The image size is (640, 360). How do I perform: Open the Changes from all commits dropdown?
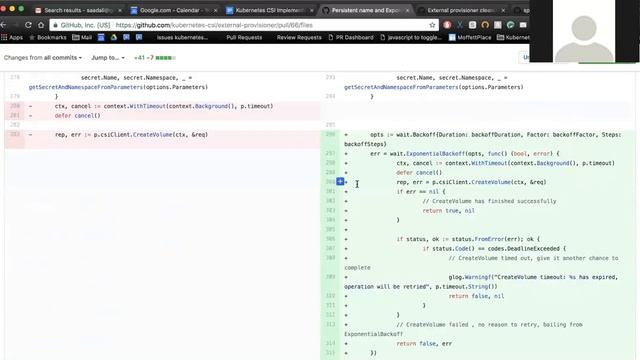43,58
